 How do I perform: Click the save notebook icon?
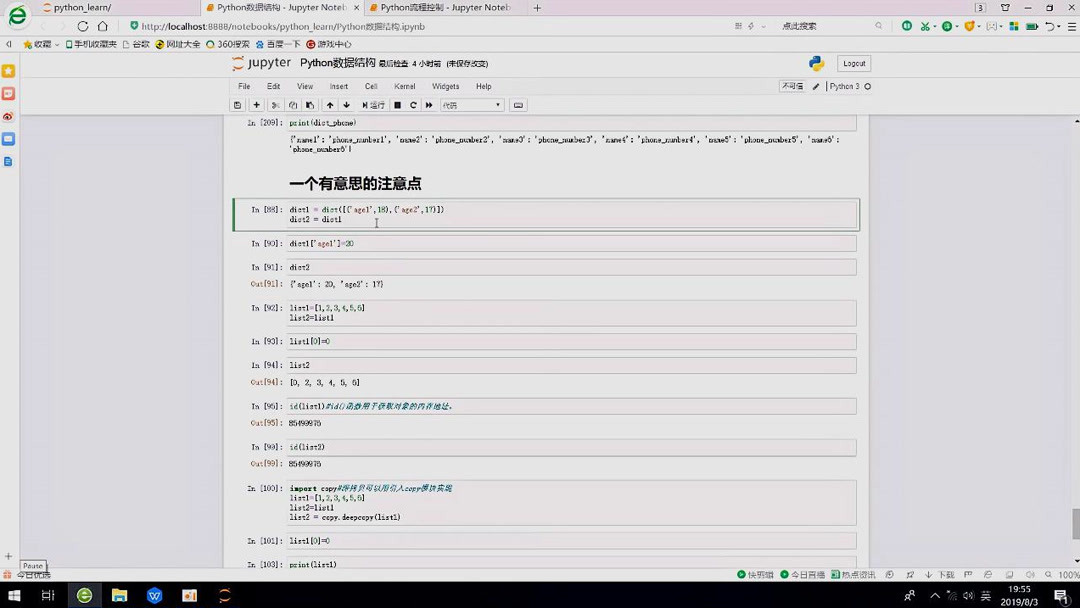point(237,105)
